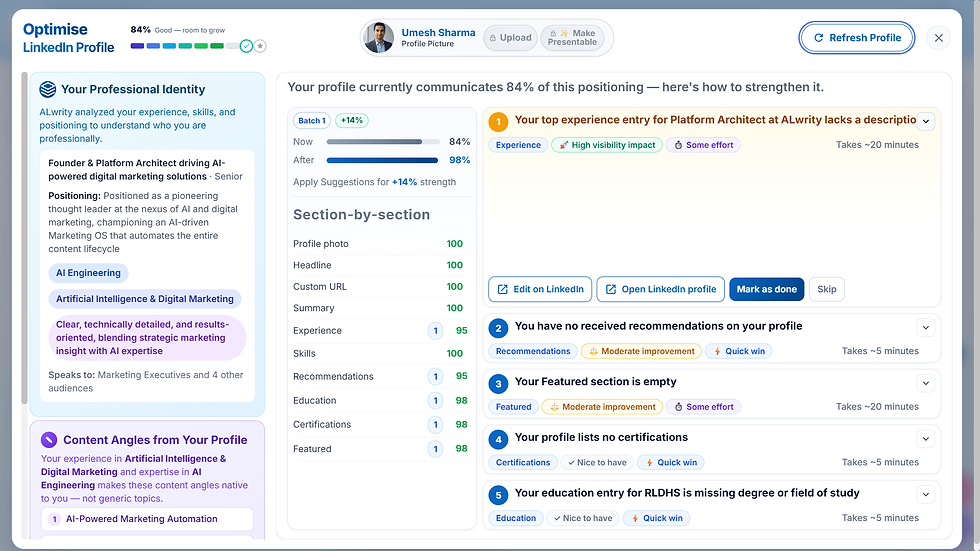The height and width of the screenshot is (551, 980).
Task: Click the Nice to have tag on suggestion 5
Action: pyautogui.click(x=582, y=518)
